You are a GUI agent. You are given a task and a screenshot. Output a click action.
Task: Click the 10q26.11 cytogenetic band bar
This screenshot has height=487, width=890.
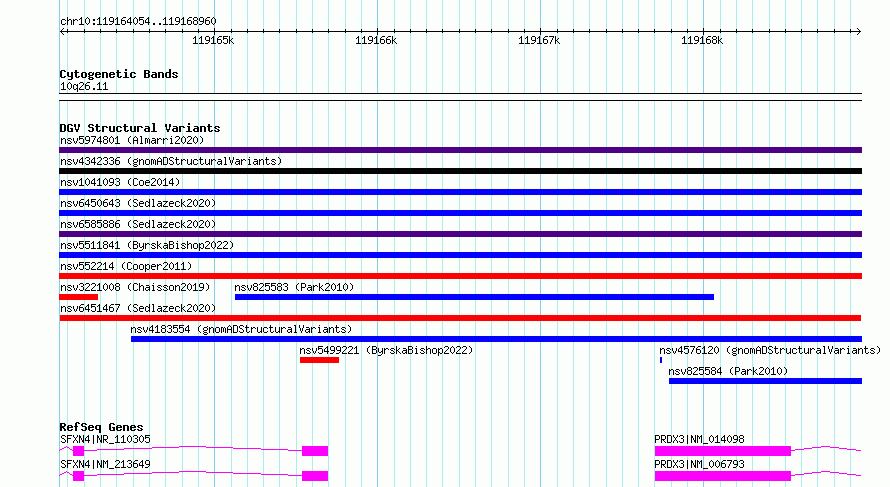click(x=460, y=97)
